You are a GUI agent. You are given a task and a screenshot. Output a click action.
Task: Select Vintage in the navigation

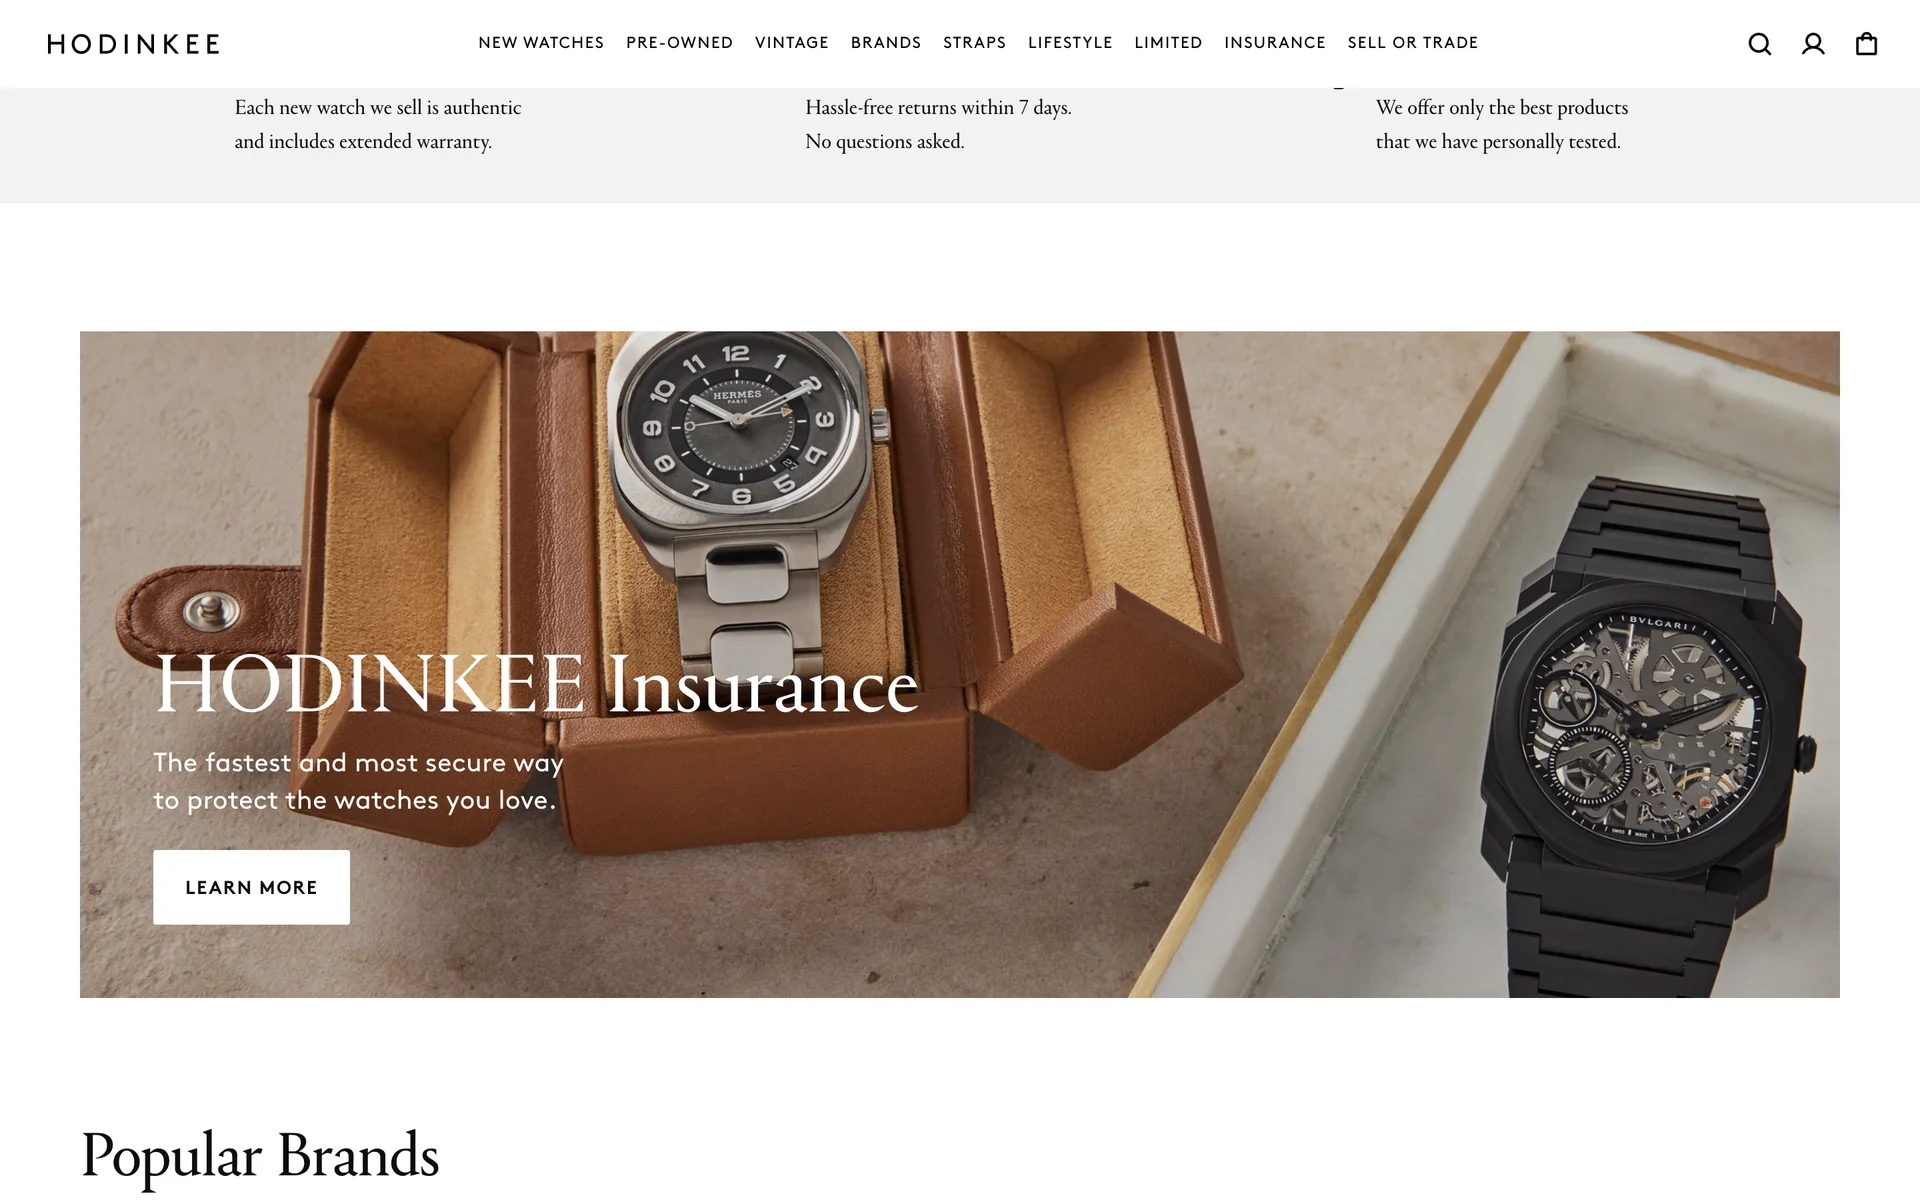point(792,43)
